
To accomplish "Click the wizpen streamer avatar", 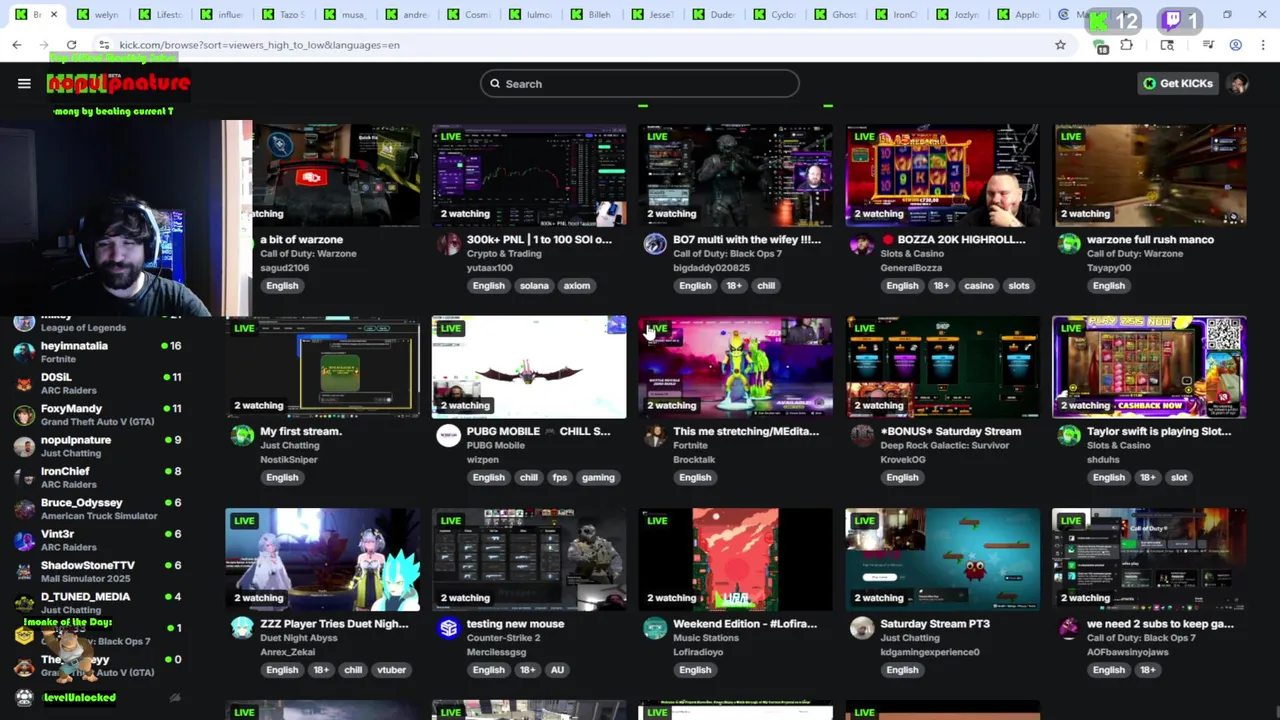I will coord(448,435).
